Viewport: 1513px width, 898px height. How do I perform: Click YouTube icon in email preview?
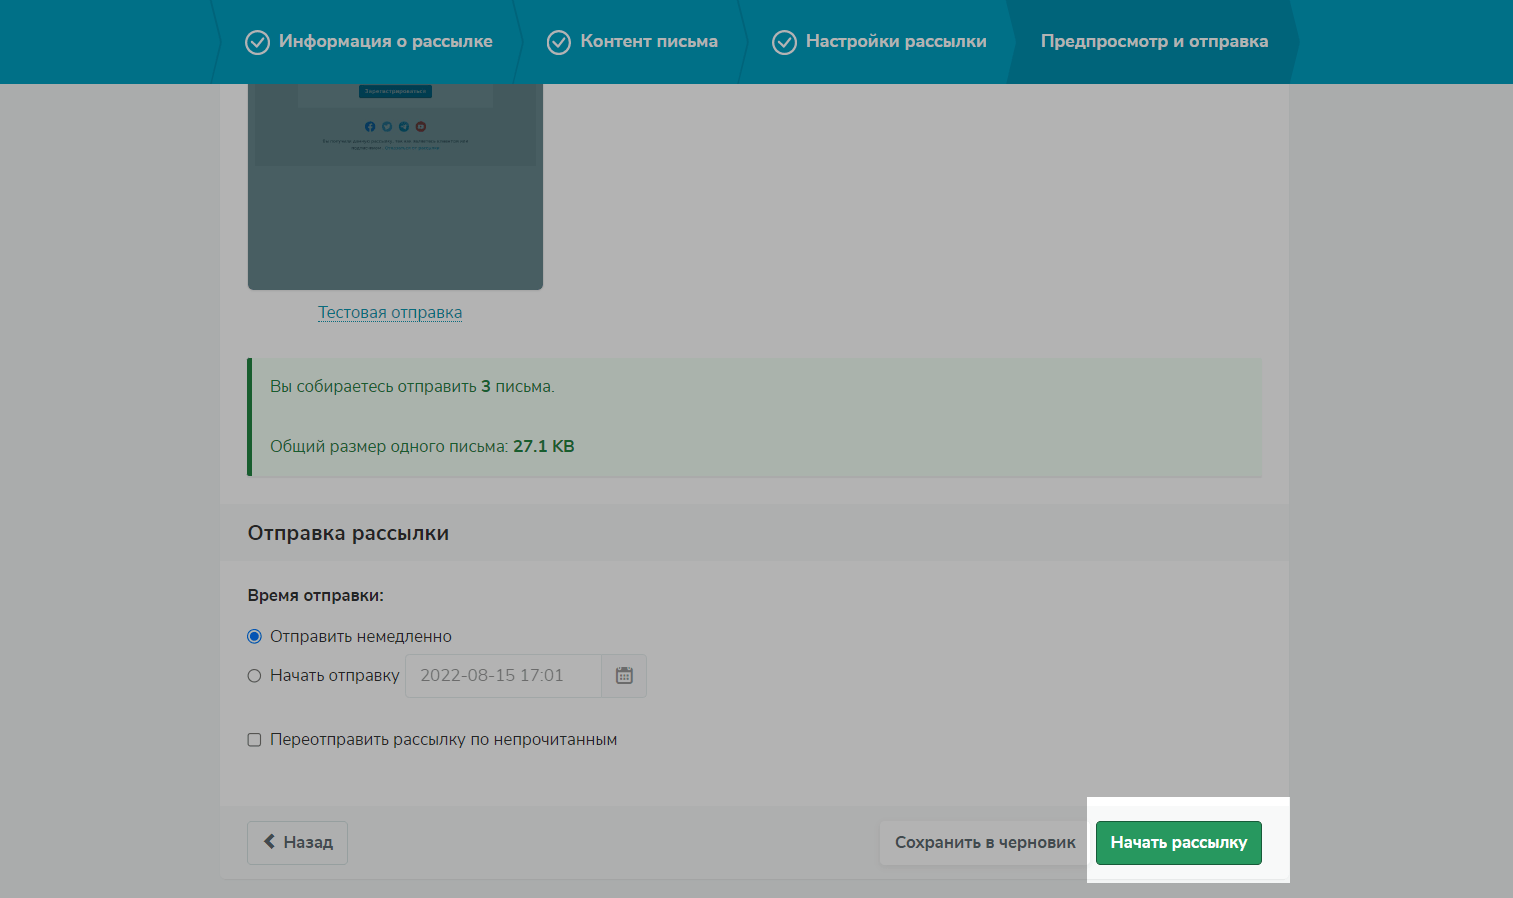[x=421, y=127]
